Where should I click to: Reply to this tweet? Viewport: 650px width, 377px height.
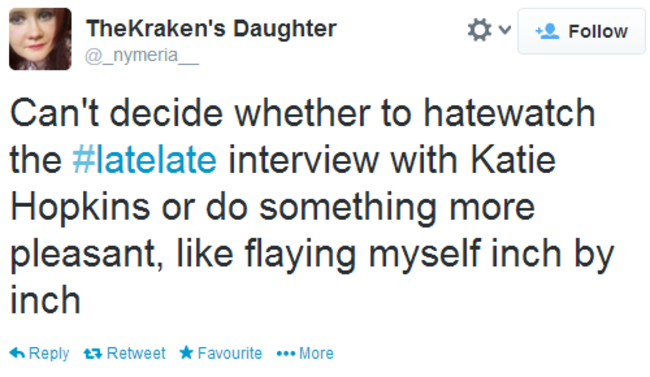click(x=39, y=353)
